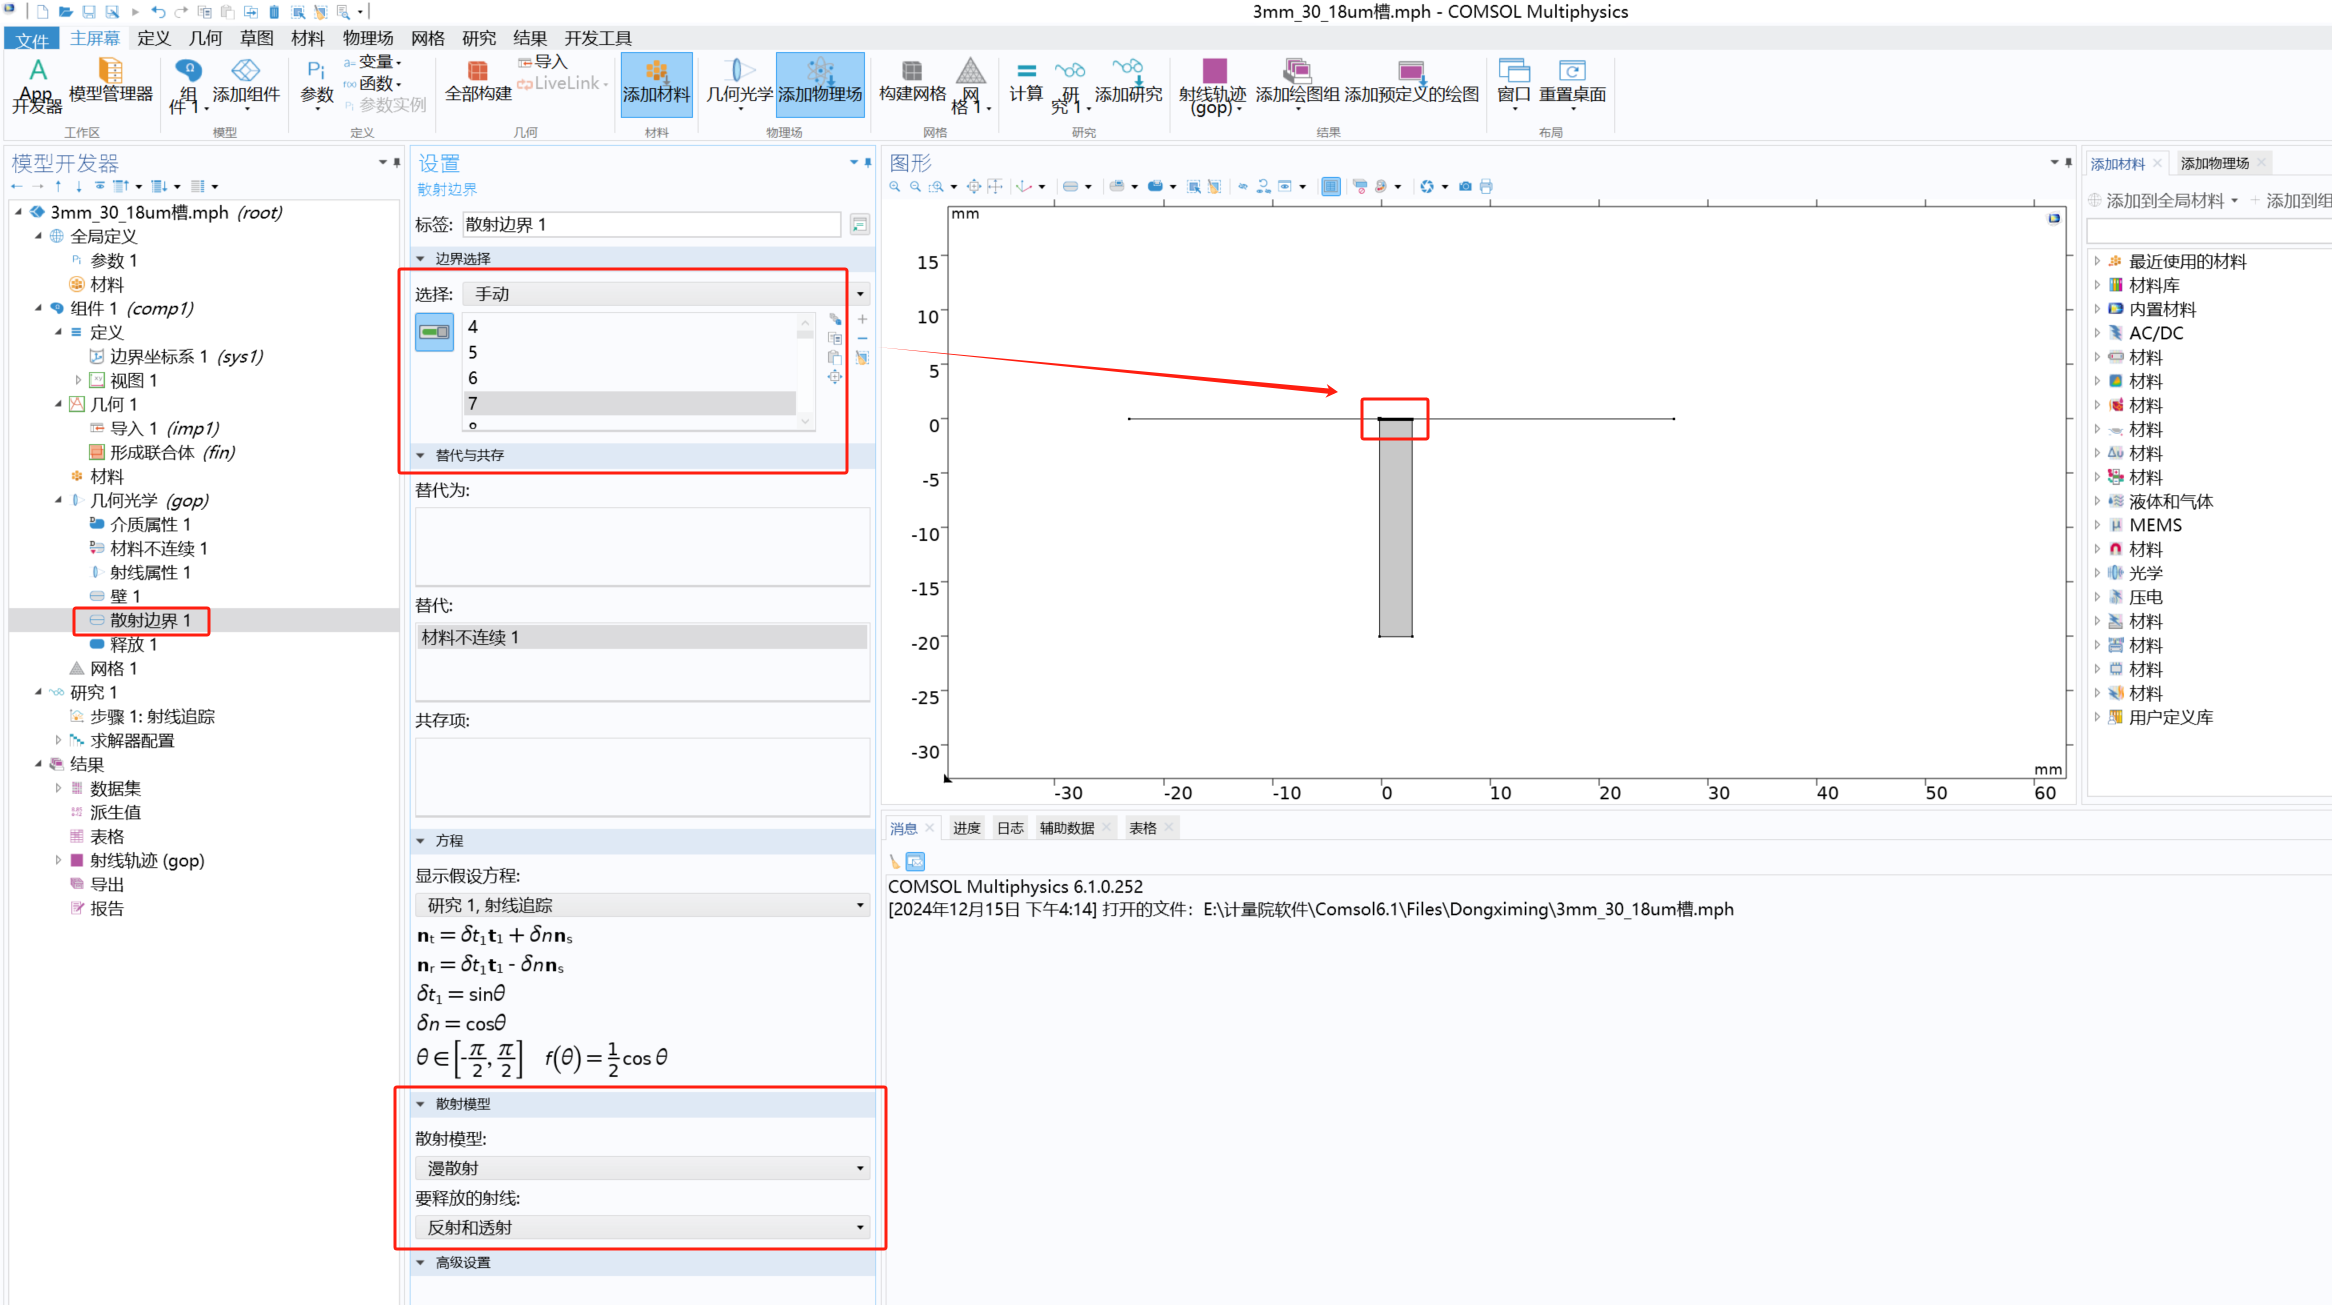Toggle the activate selection switch button

point(434,332)
